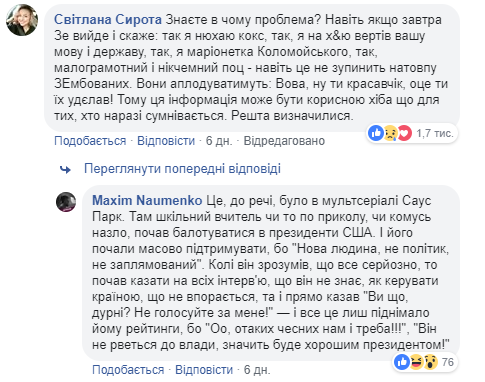Show edit history via Відредаговано
Screen dimensions: 485x382
pyautogui.click(x=284, y=141)
